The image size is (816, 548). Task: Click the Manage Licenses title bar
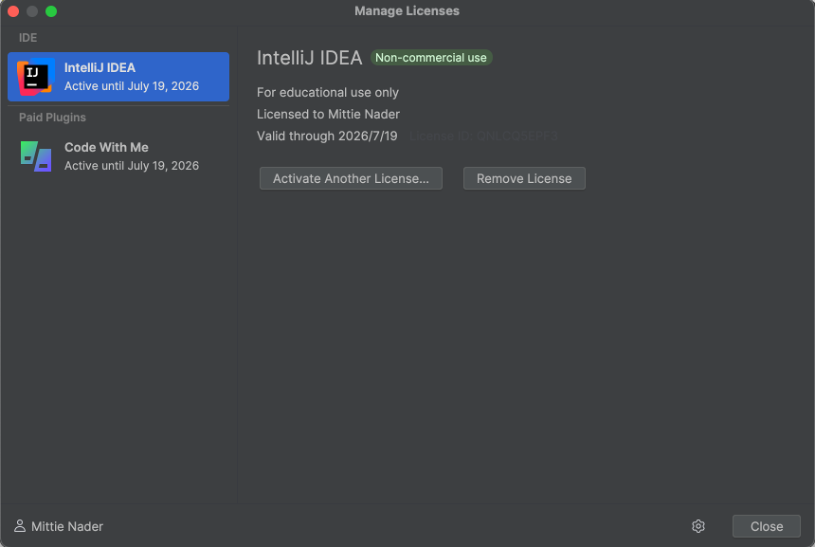[407, 11]
